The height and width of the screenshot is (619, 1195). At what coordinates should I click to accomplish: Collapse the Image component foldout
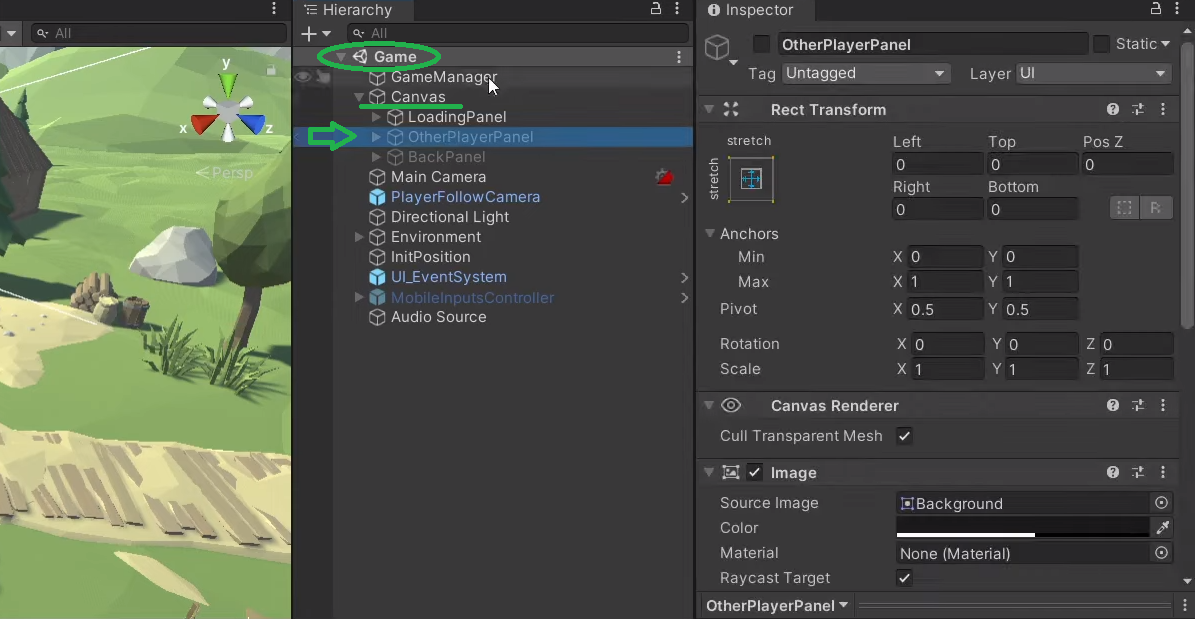coord(708,473)
